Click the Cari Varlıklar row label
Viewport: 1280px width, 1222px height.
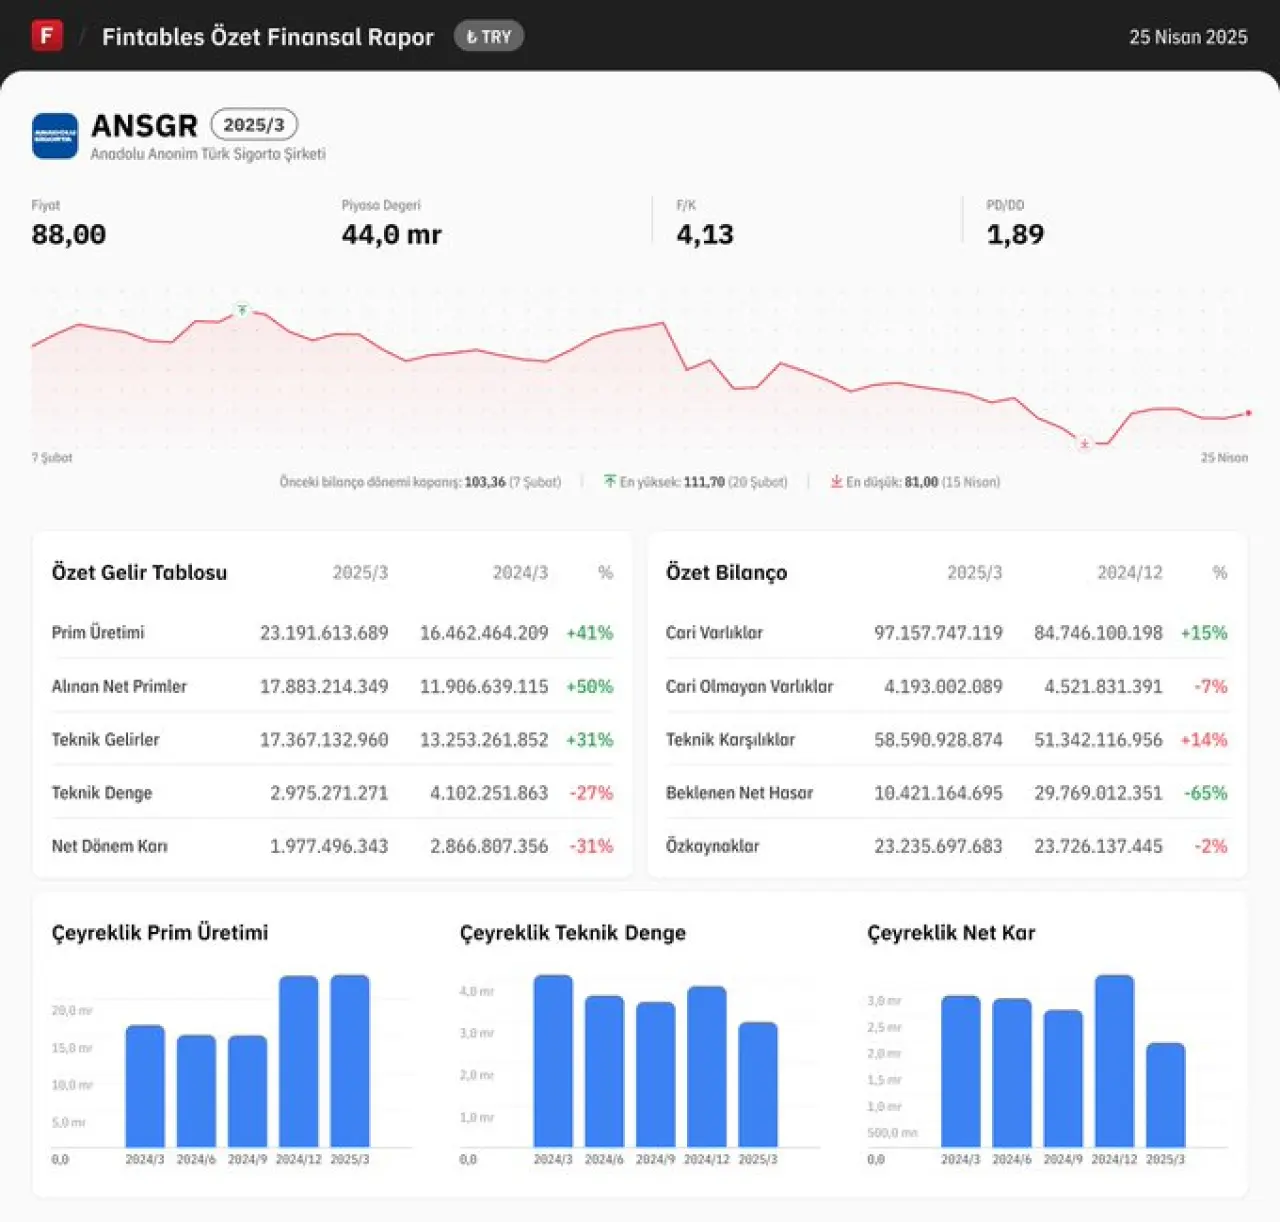(x=714, y=632)
